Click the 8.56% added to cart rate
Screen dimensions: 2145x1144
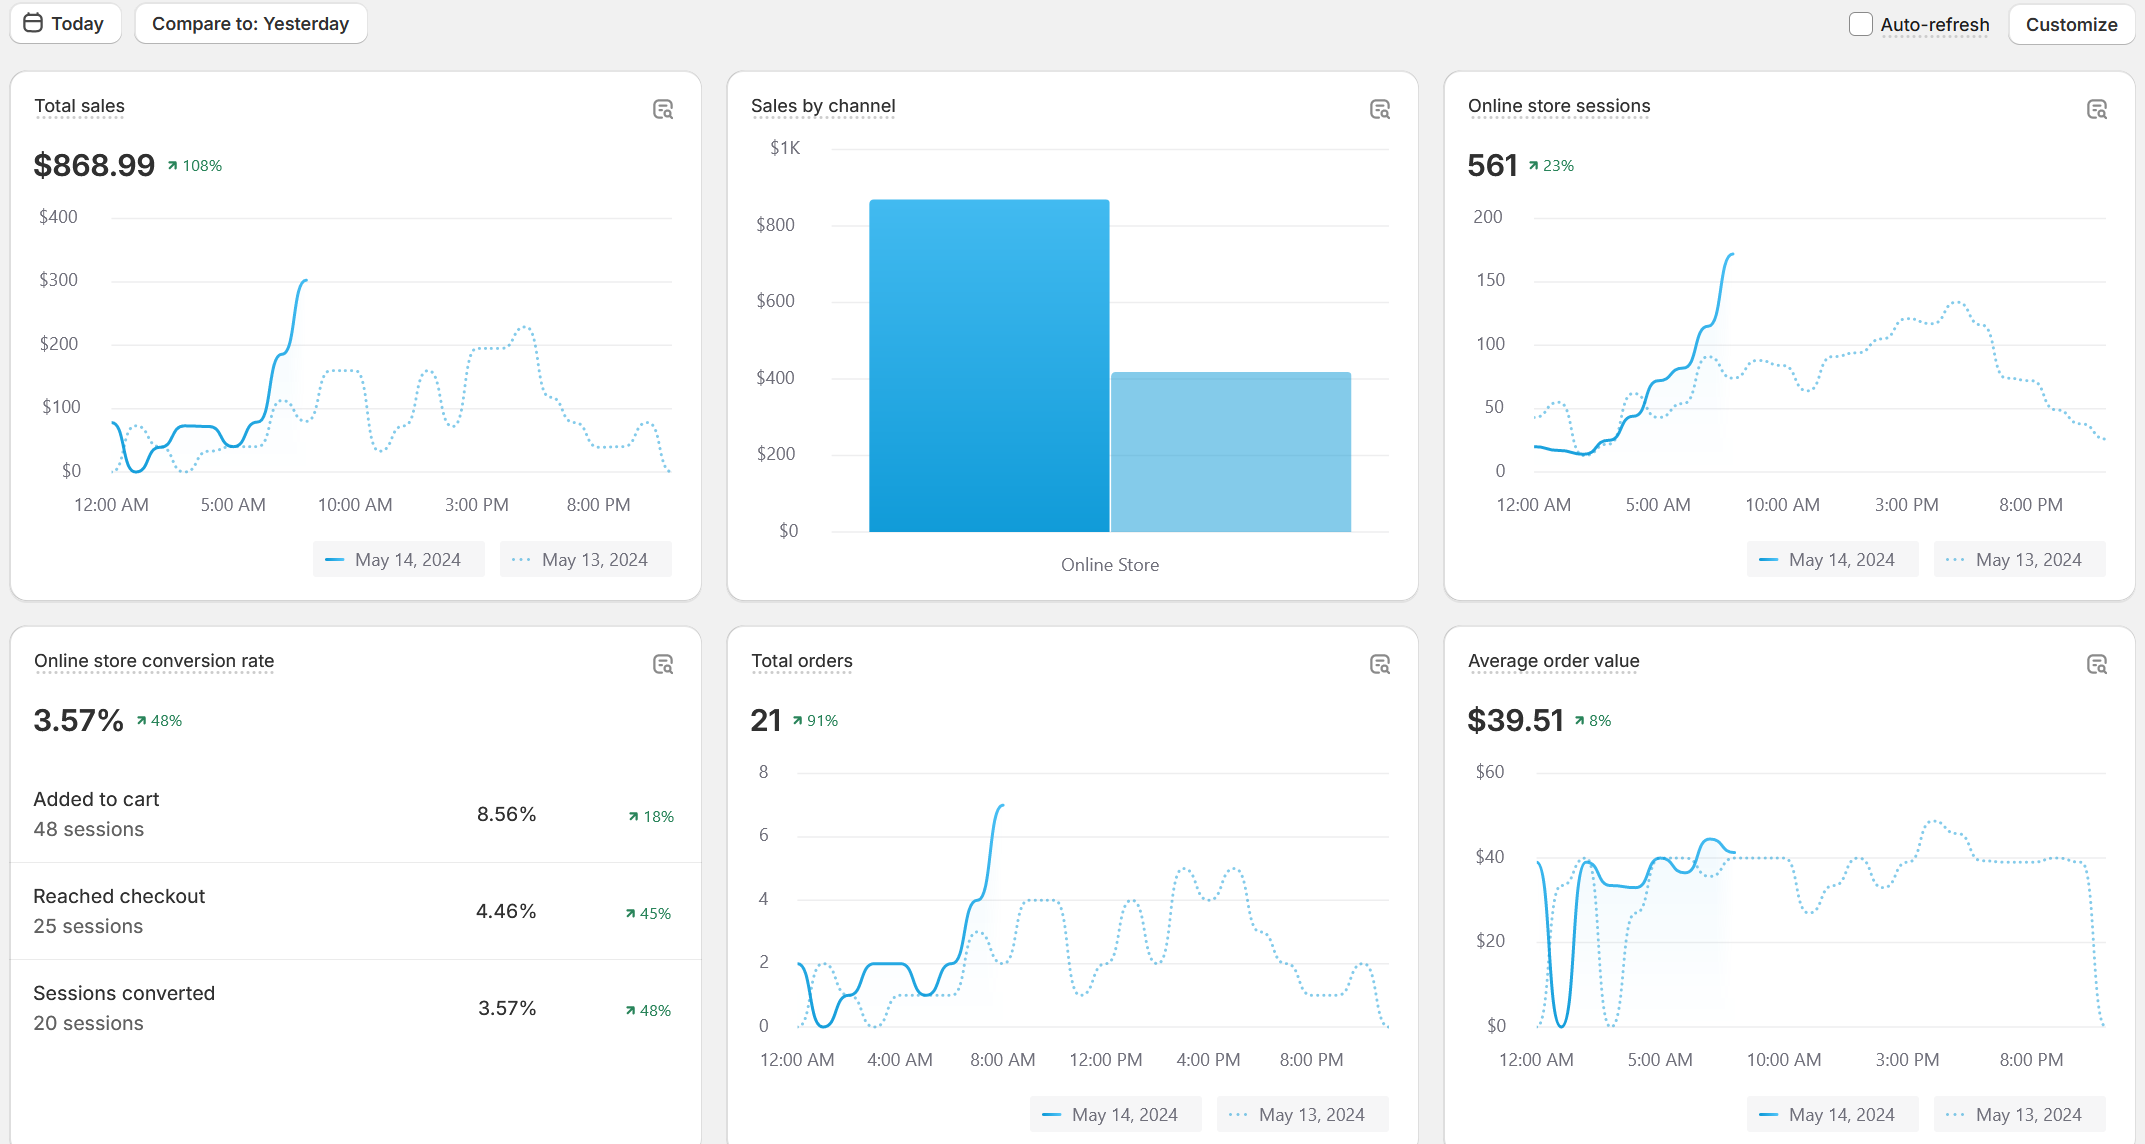point(507,815)
